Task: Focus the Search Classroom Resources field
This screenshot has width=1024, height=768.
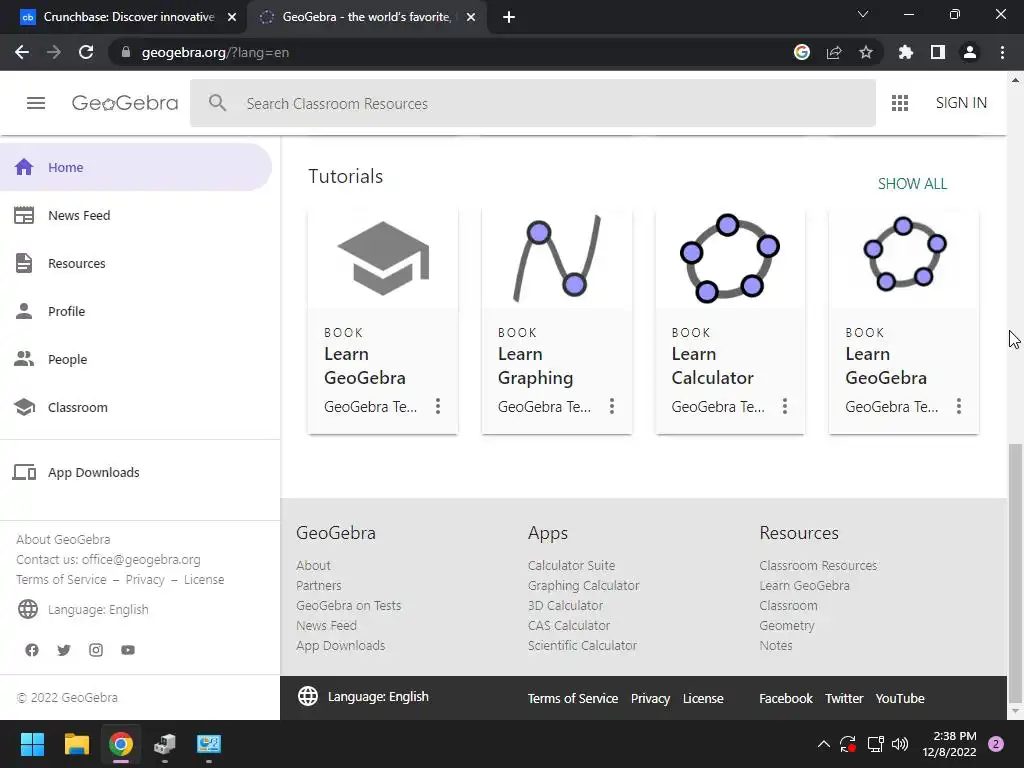Action: click(533, 103)
